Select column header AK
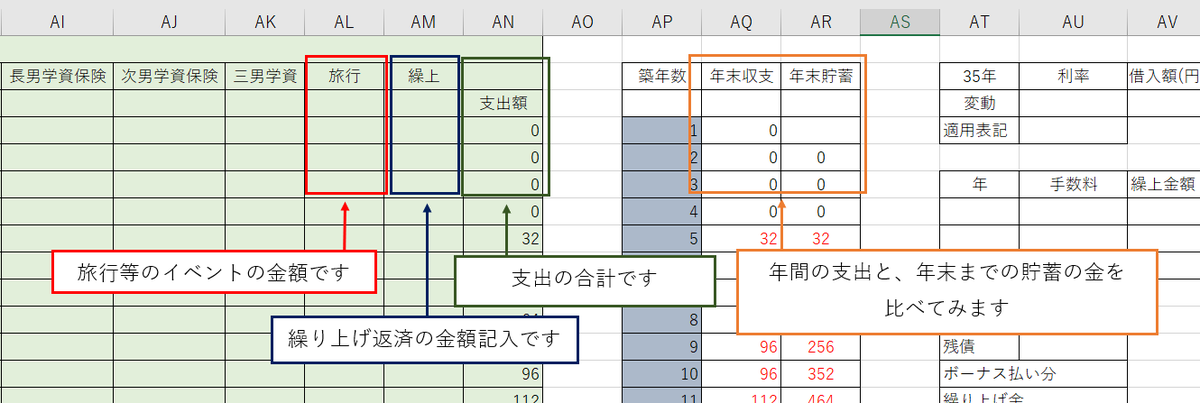 point(264,21)
